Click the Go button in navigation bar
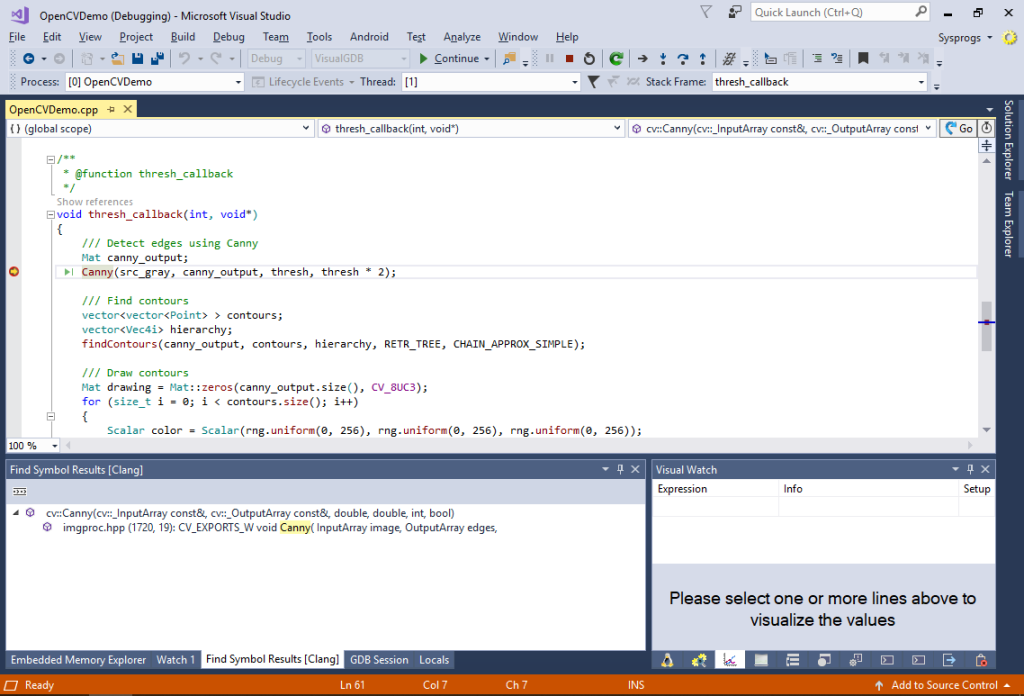The image size is (1024, 696). [958, 129]
